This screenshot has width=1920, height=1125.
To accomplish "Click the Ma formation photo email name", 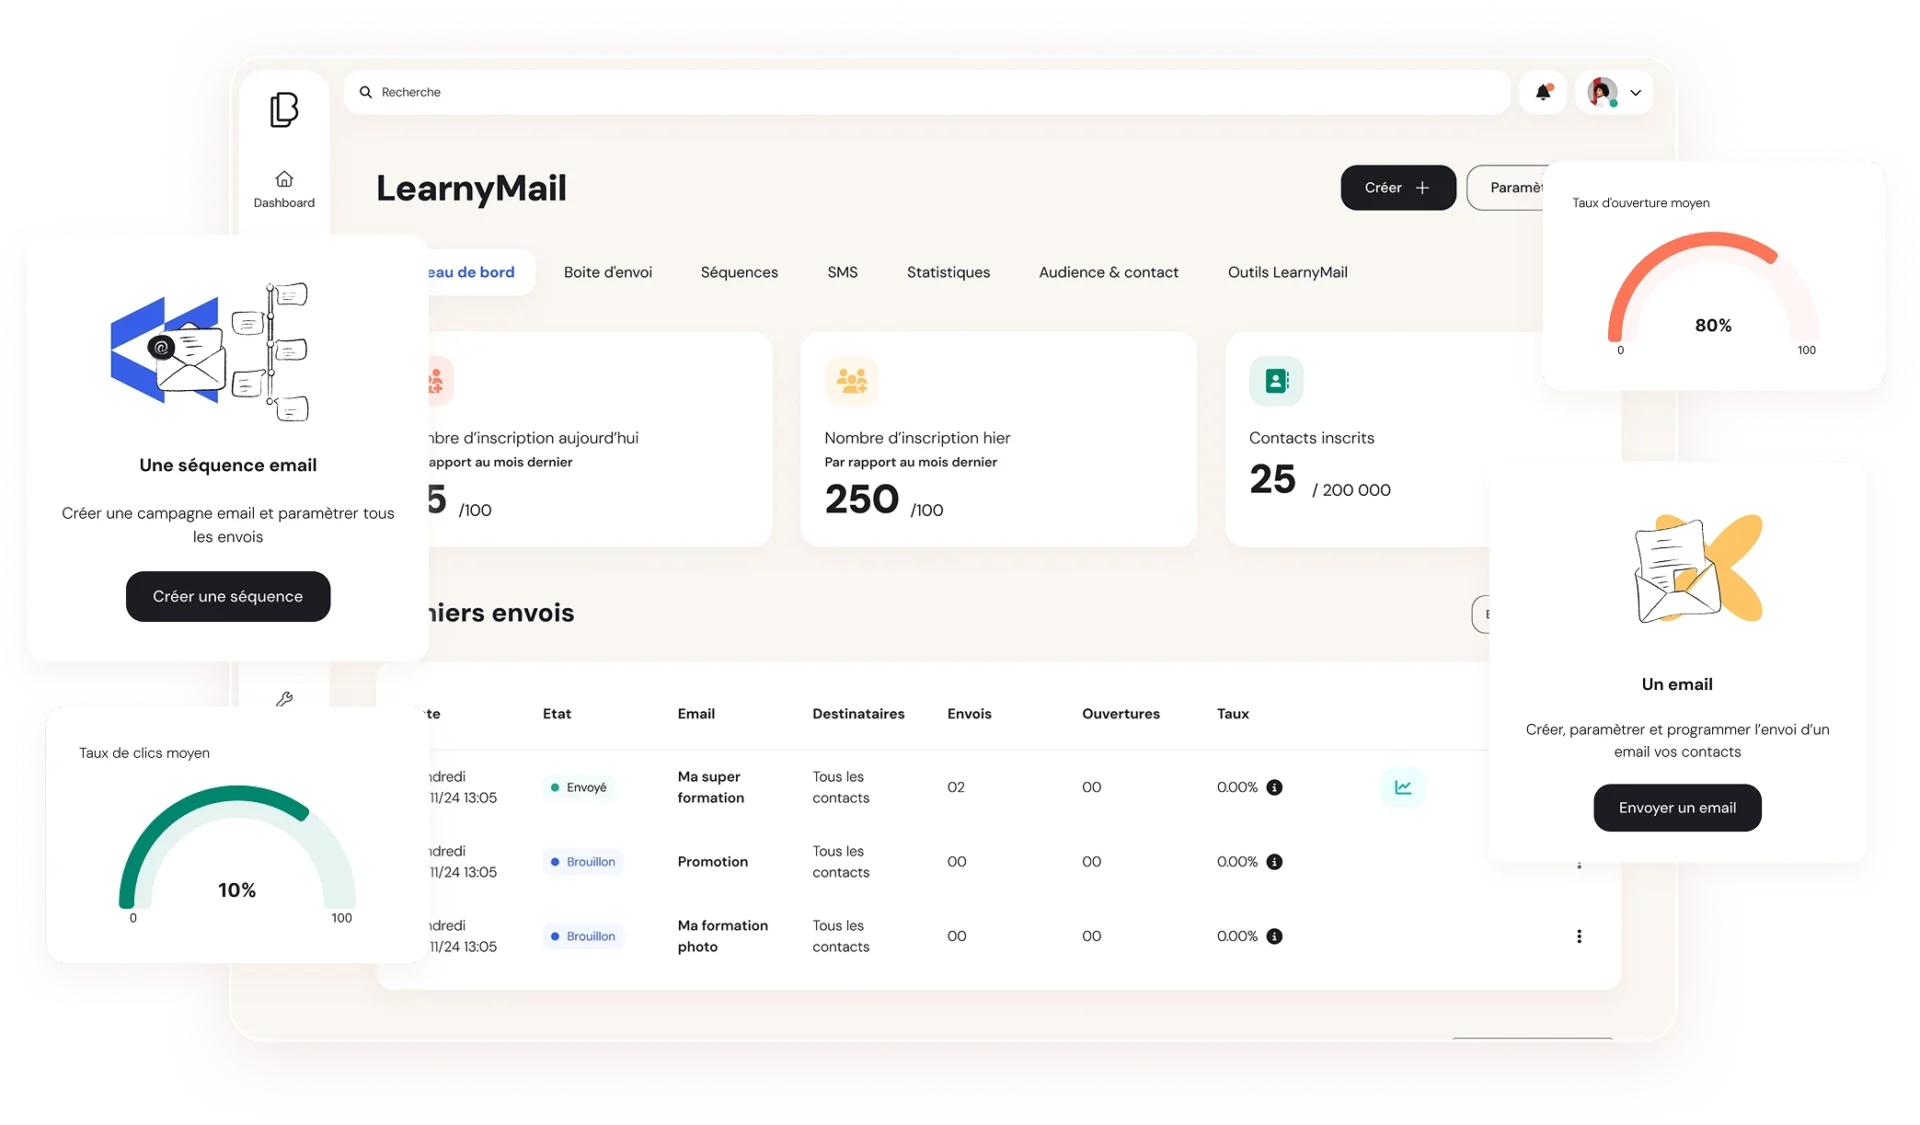I will pyautogui.click(x=723, y=936).
